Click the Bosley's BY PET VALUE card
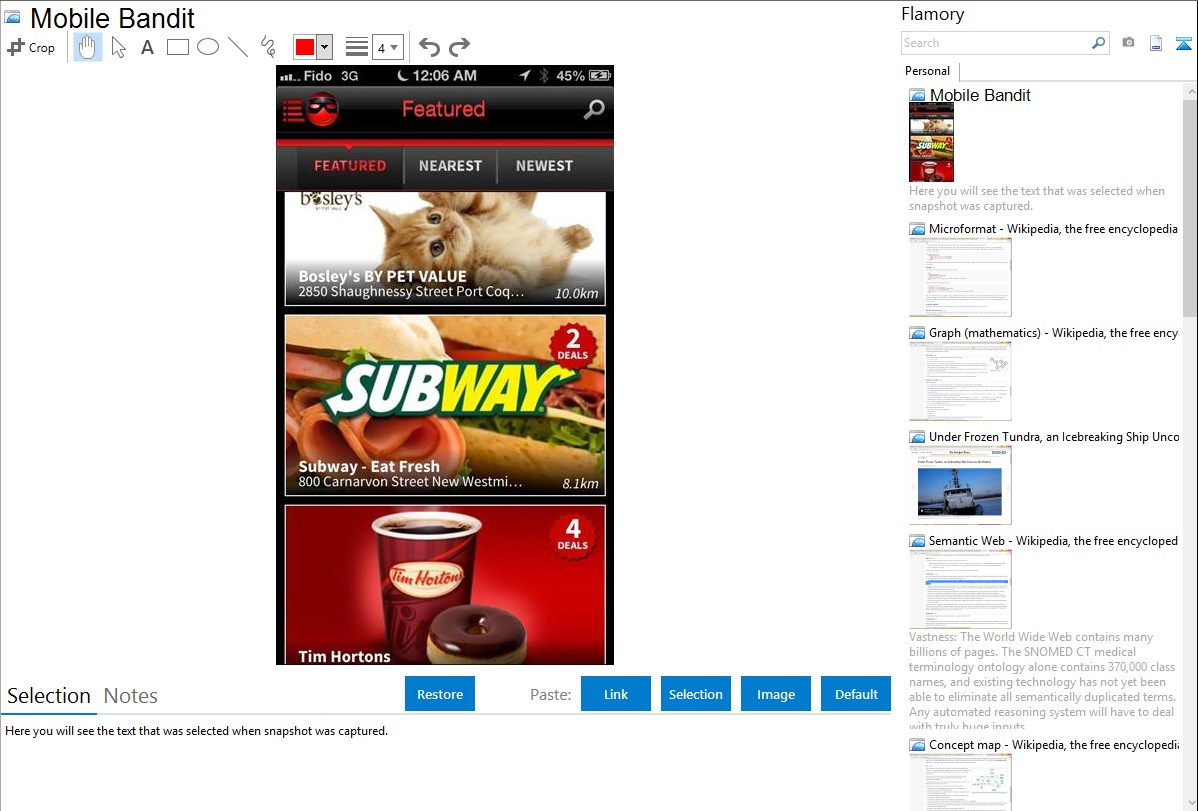The width and height of the screenshot is (1198, 811). (x=445, y=248)
